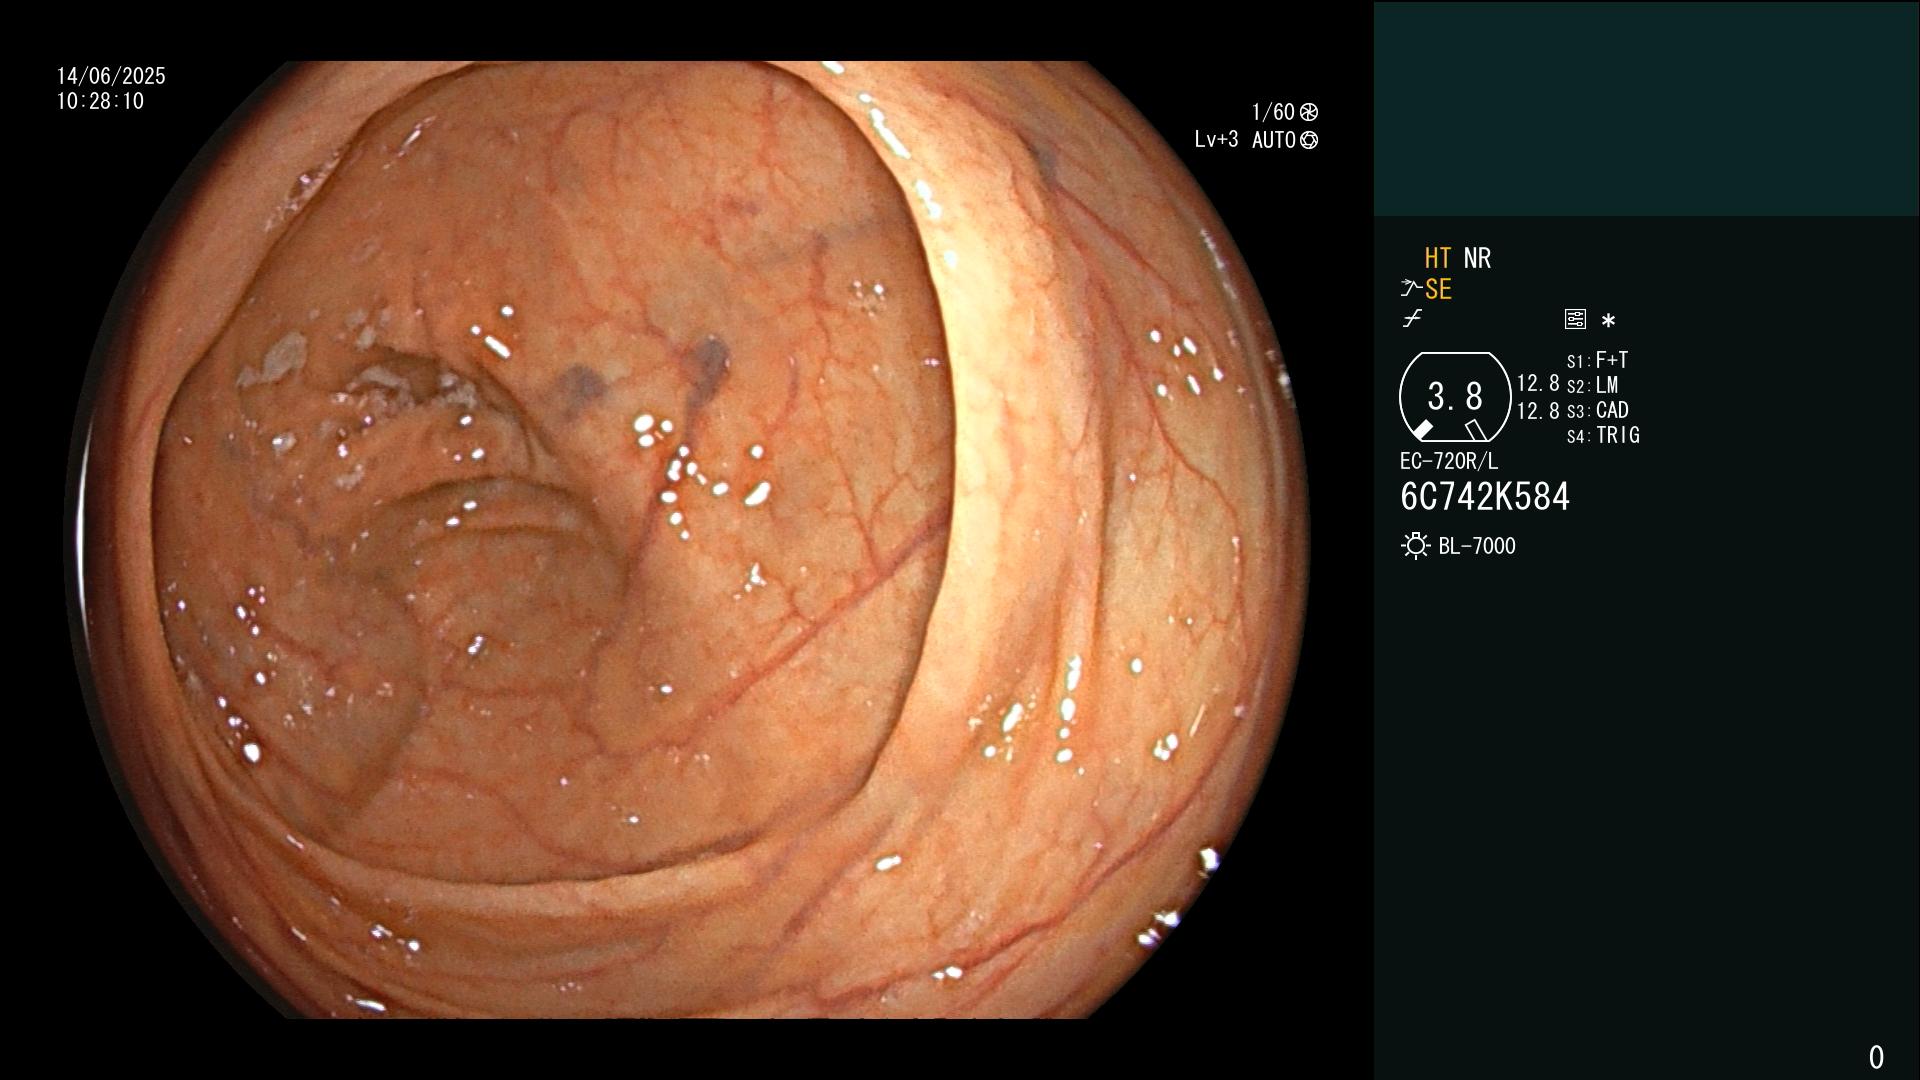Click the SE enhancement label
The image size is (1920, 1080).
[x=1438, y=289]
